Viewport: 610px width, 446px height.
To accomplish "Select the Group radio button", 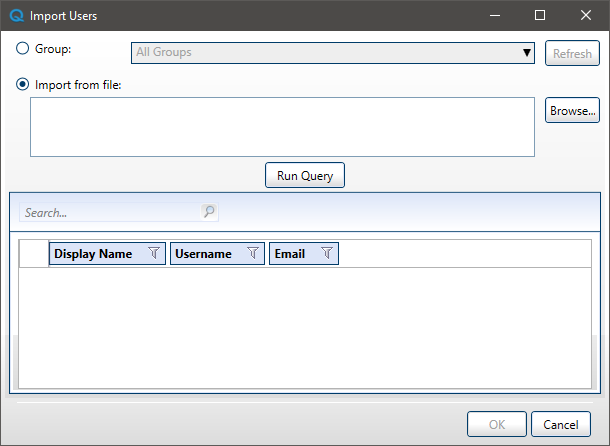I will tap(23, 48).
